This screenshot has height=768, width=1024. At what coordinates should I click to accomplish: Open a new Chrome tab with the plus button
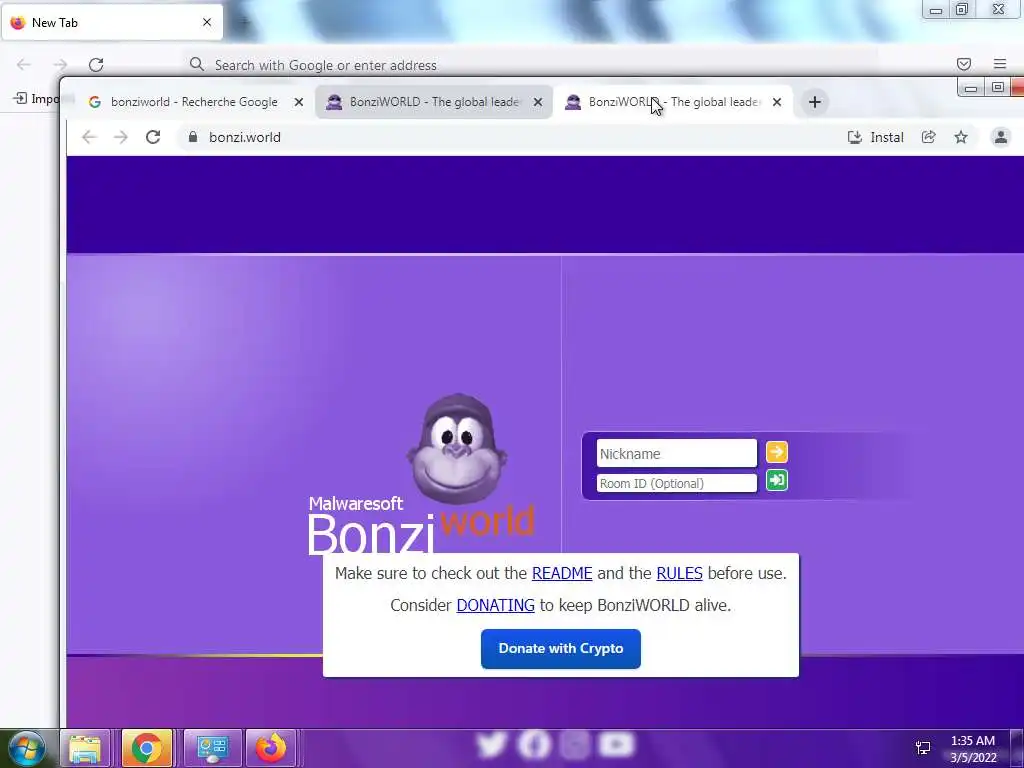coord(814,102)
